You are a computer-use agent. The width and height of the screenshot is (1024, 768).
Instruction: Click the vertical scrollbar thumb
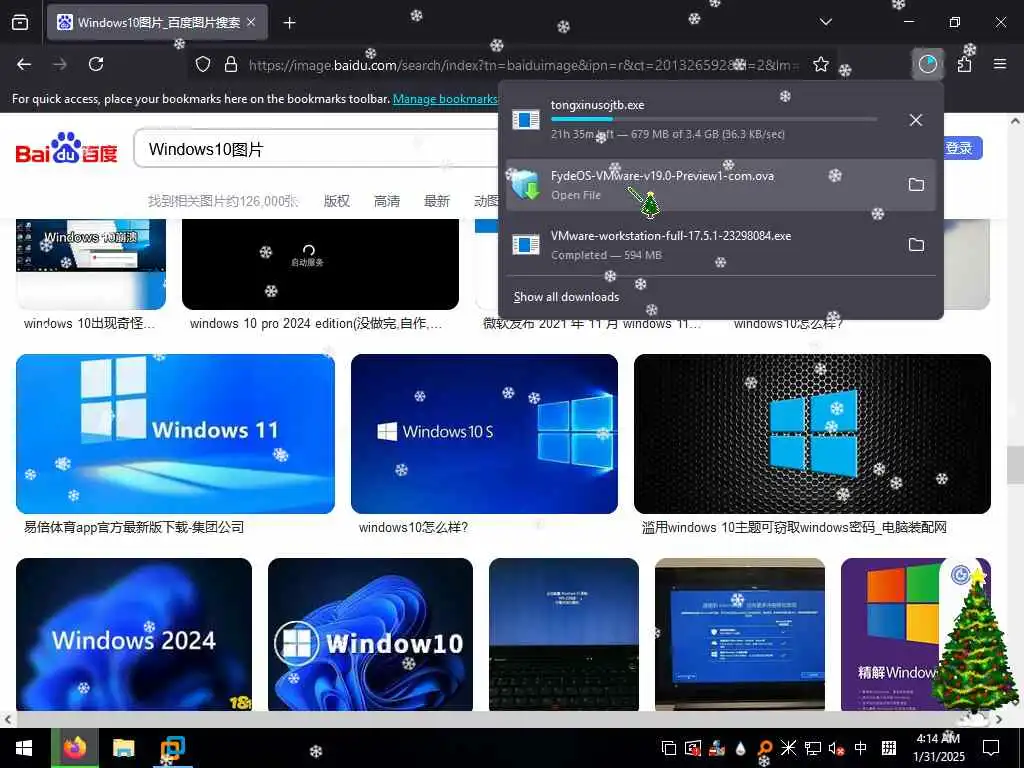tap(1015, 464)
